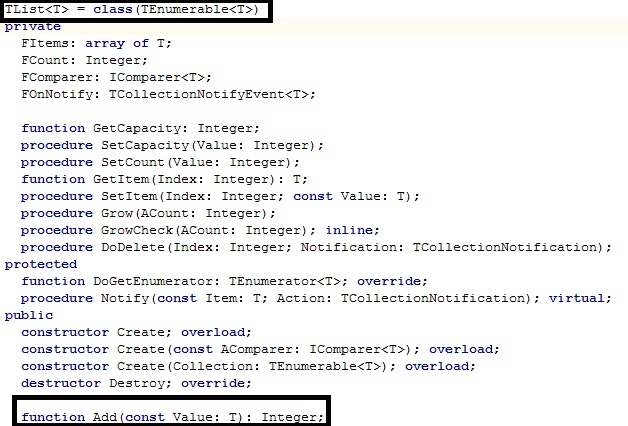Click the 'protected' keyword
628x426 pixels.
(41, 264)
